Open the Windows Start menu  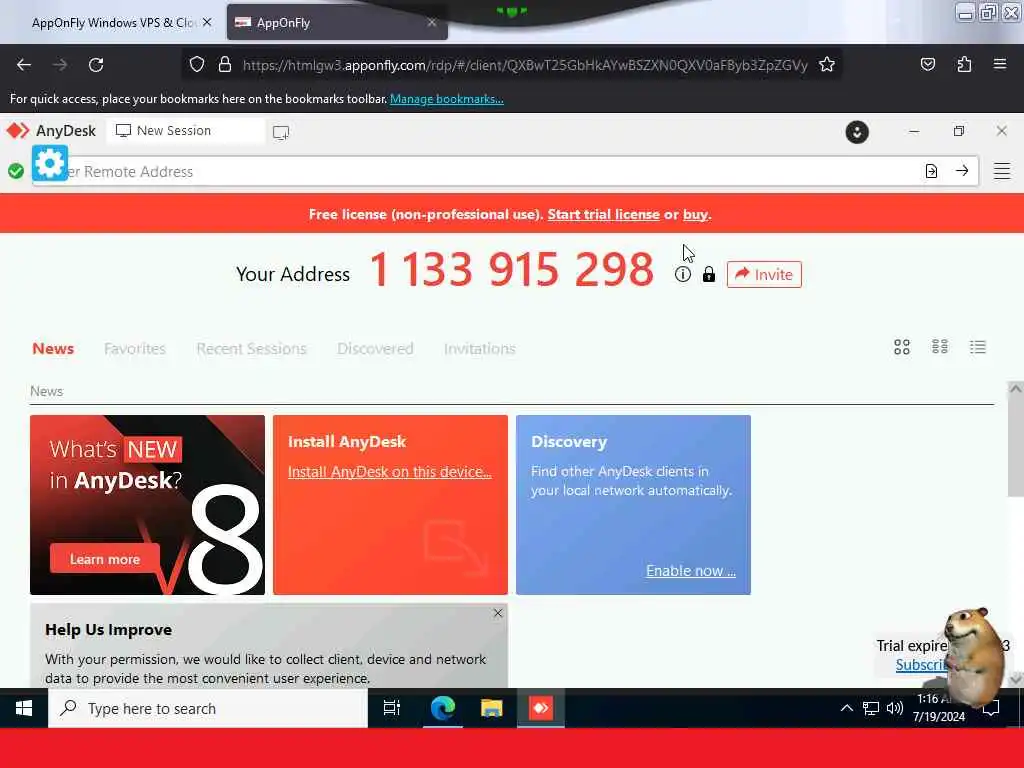pyautogui.click(x=24, y=709)
